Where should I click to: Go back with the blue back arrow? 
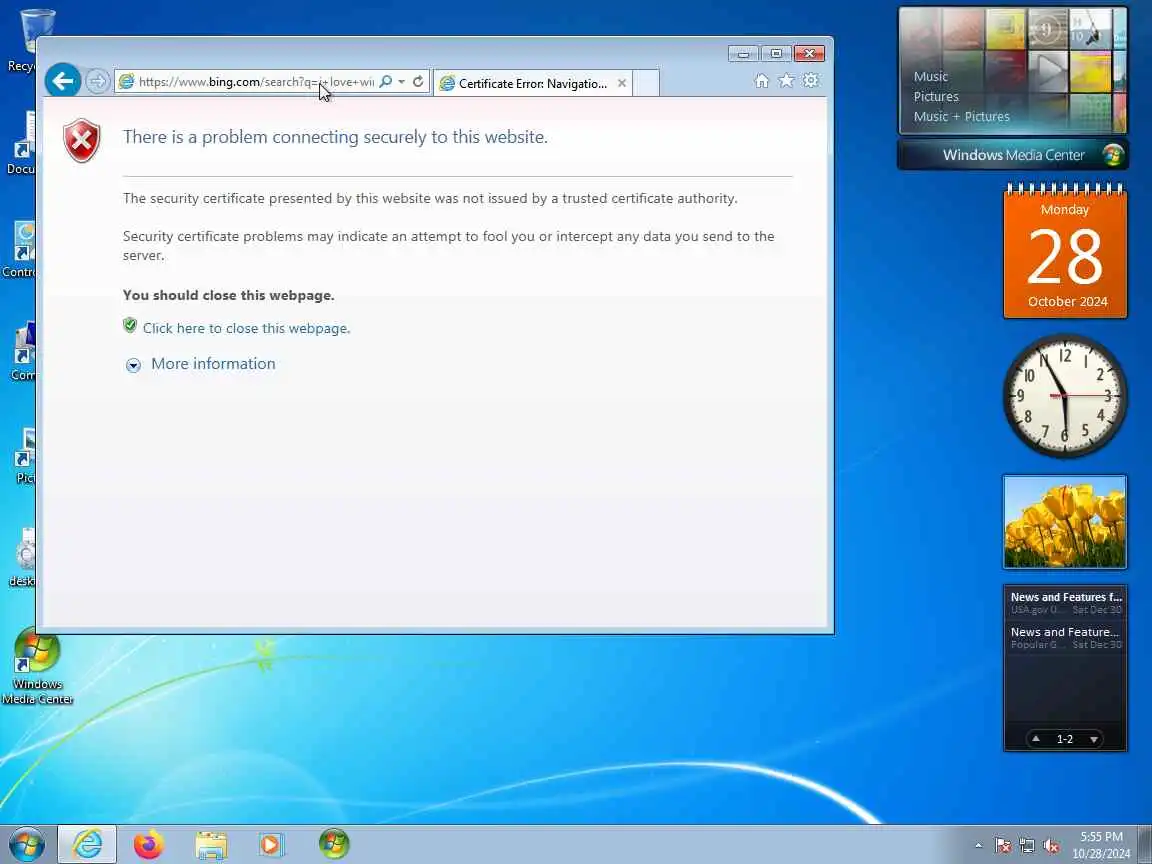62,80
